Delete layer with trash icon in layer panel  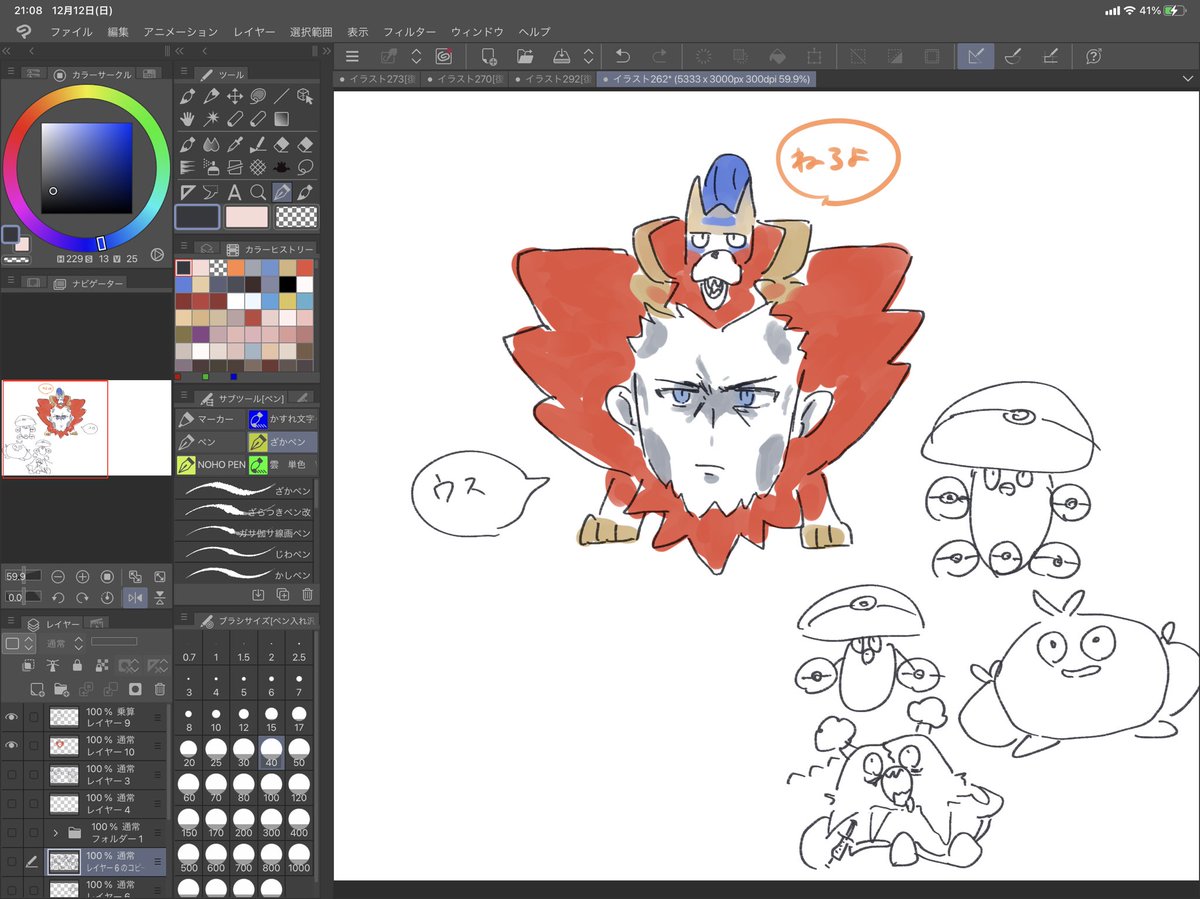[x=159, y=689]
